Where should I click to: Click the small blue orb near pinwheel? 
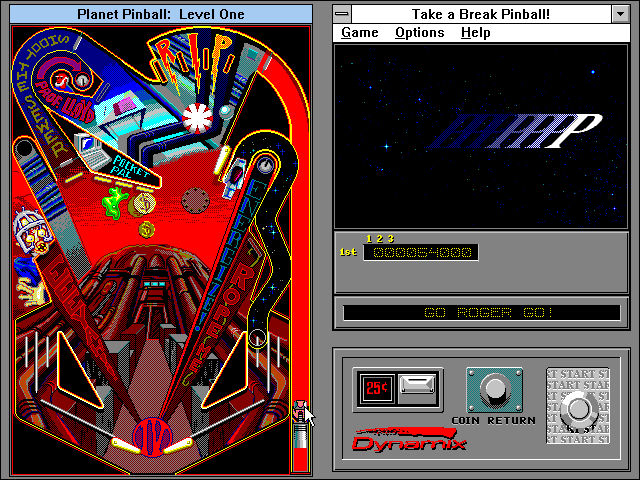point(225,111)
